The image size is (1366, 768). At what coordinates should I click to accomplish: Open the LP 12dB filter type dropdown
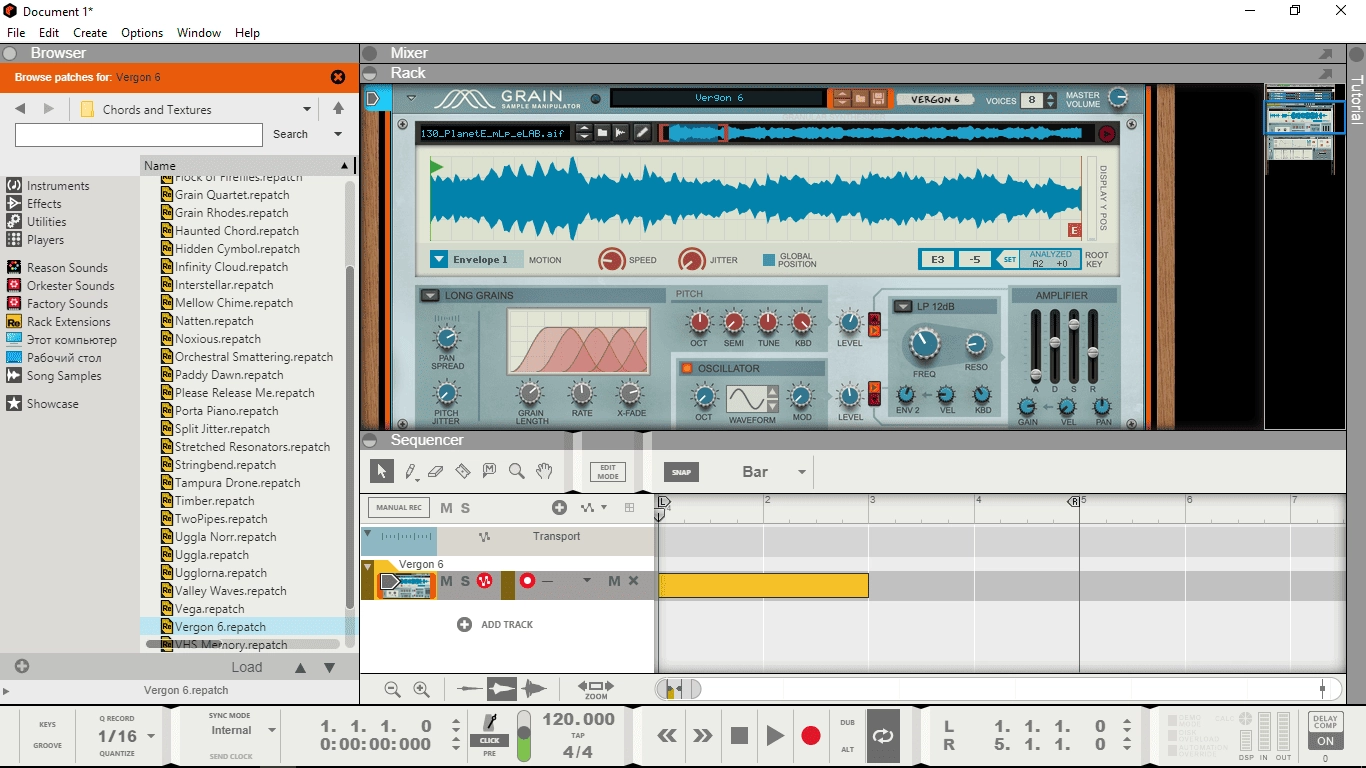[902, 306]
